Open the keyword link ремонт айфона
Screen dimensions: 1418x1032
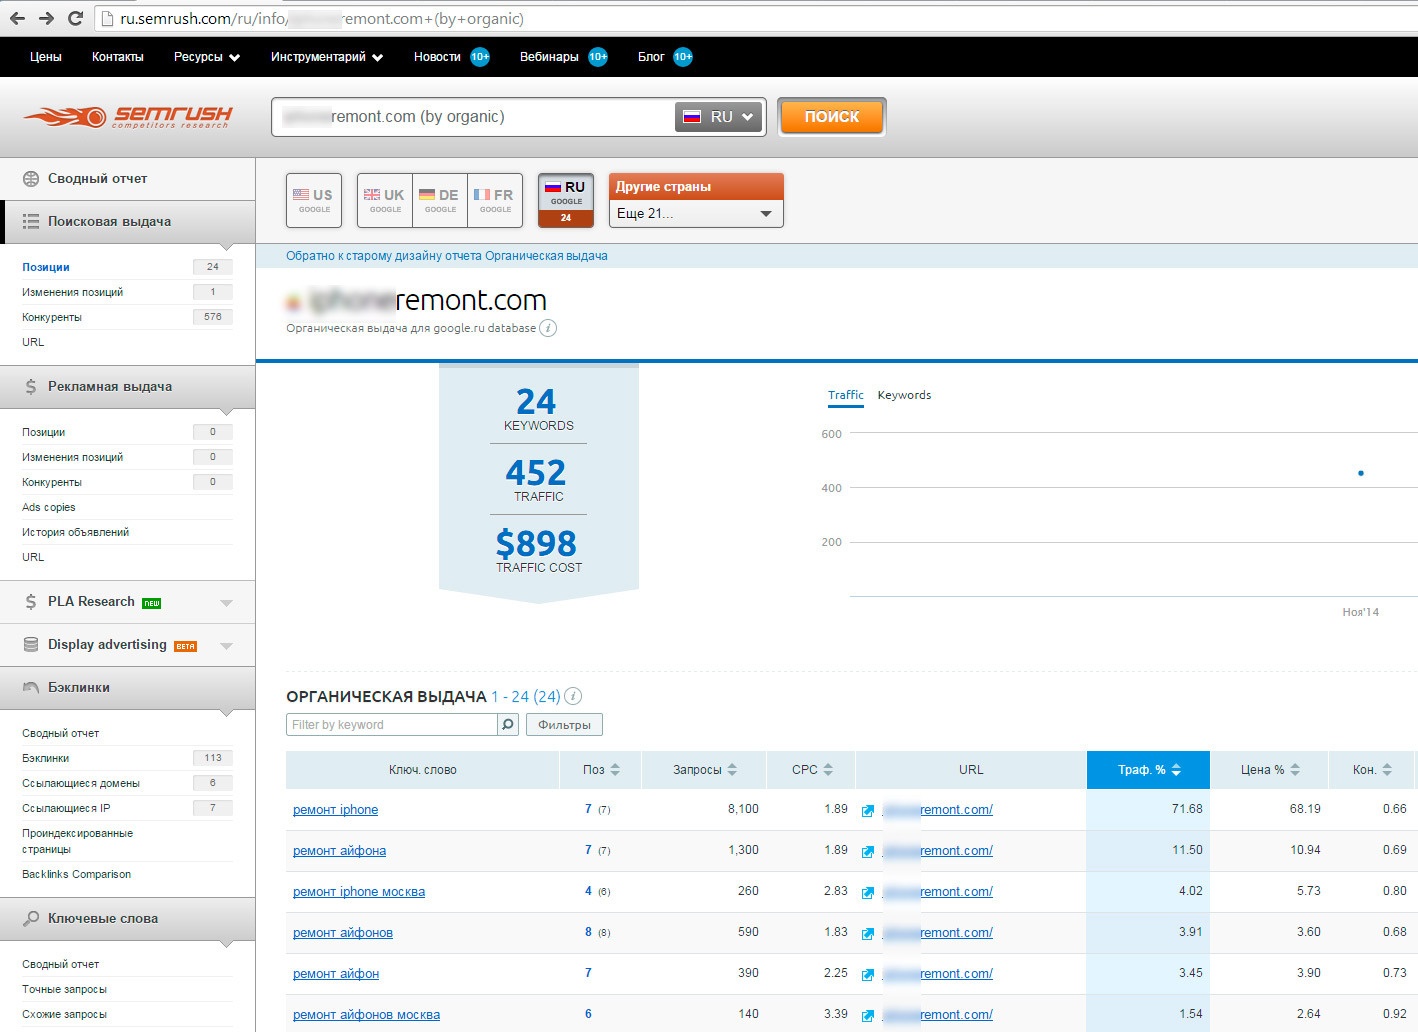339,851
